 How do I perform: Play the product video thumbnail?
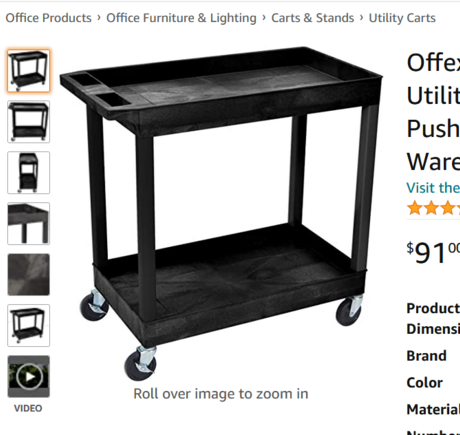(29, 376)
